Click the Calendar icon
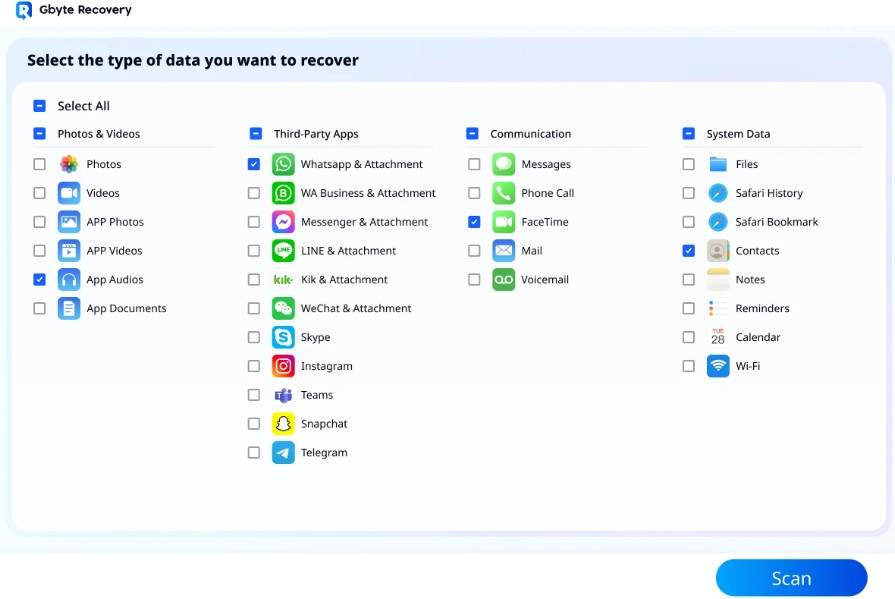Image resolution: width=895 pixels, height=599 pixels. click(718, 337)
